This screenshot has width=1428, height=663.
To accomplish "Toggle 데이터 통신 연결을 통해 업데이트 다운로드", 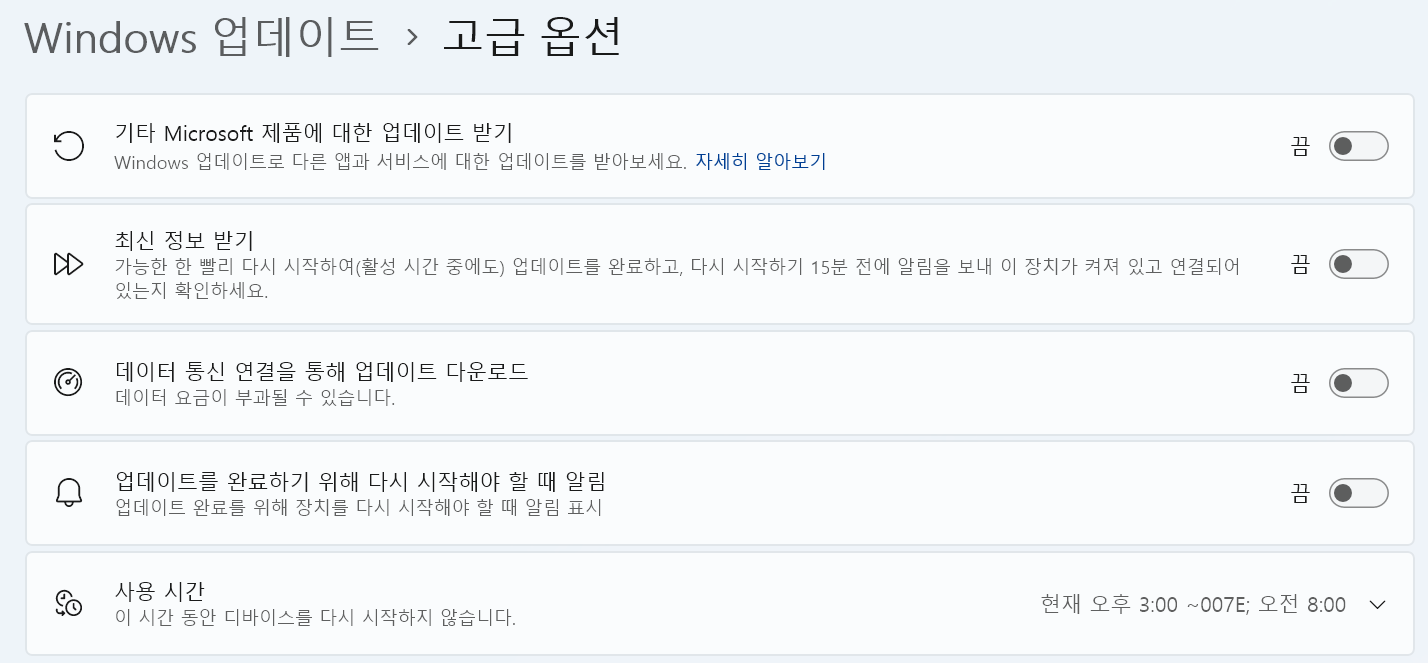I will point(1358,383).
